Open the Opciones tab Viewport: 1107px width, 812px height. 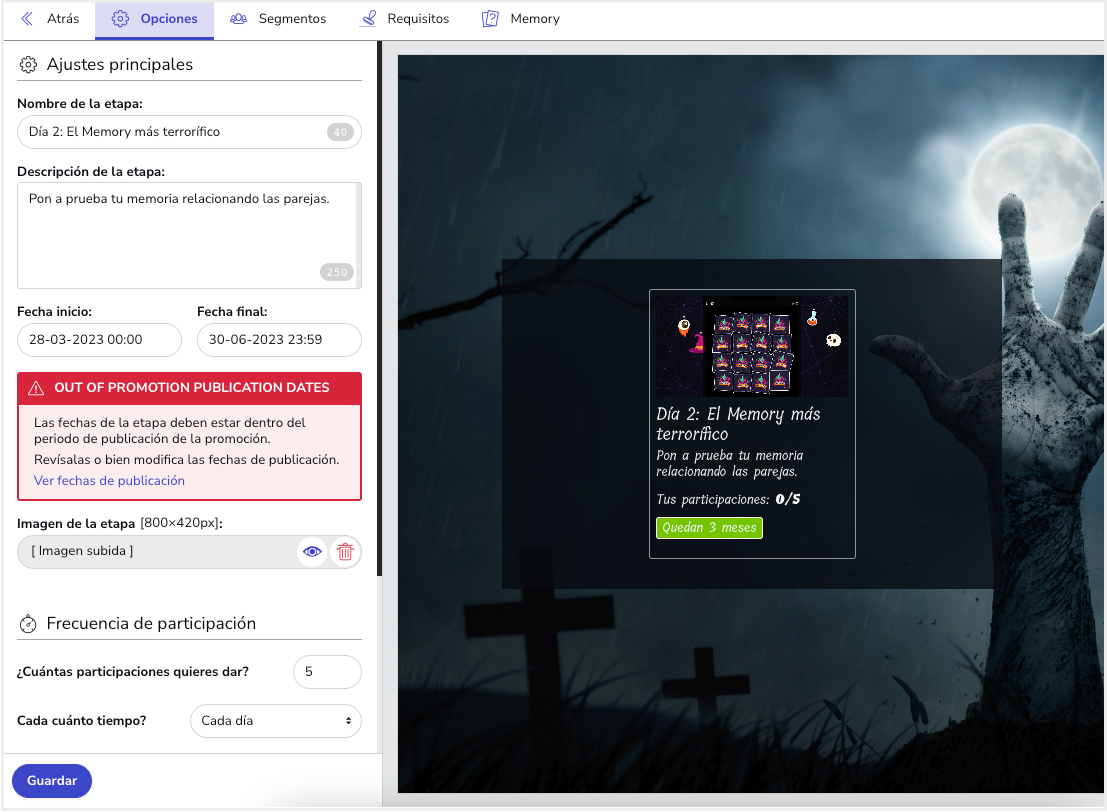[155, 19]
